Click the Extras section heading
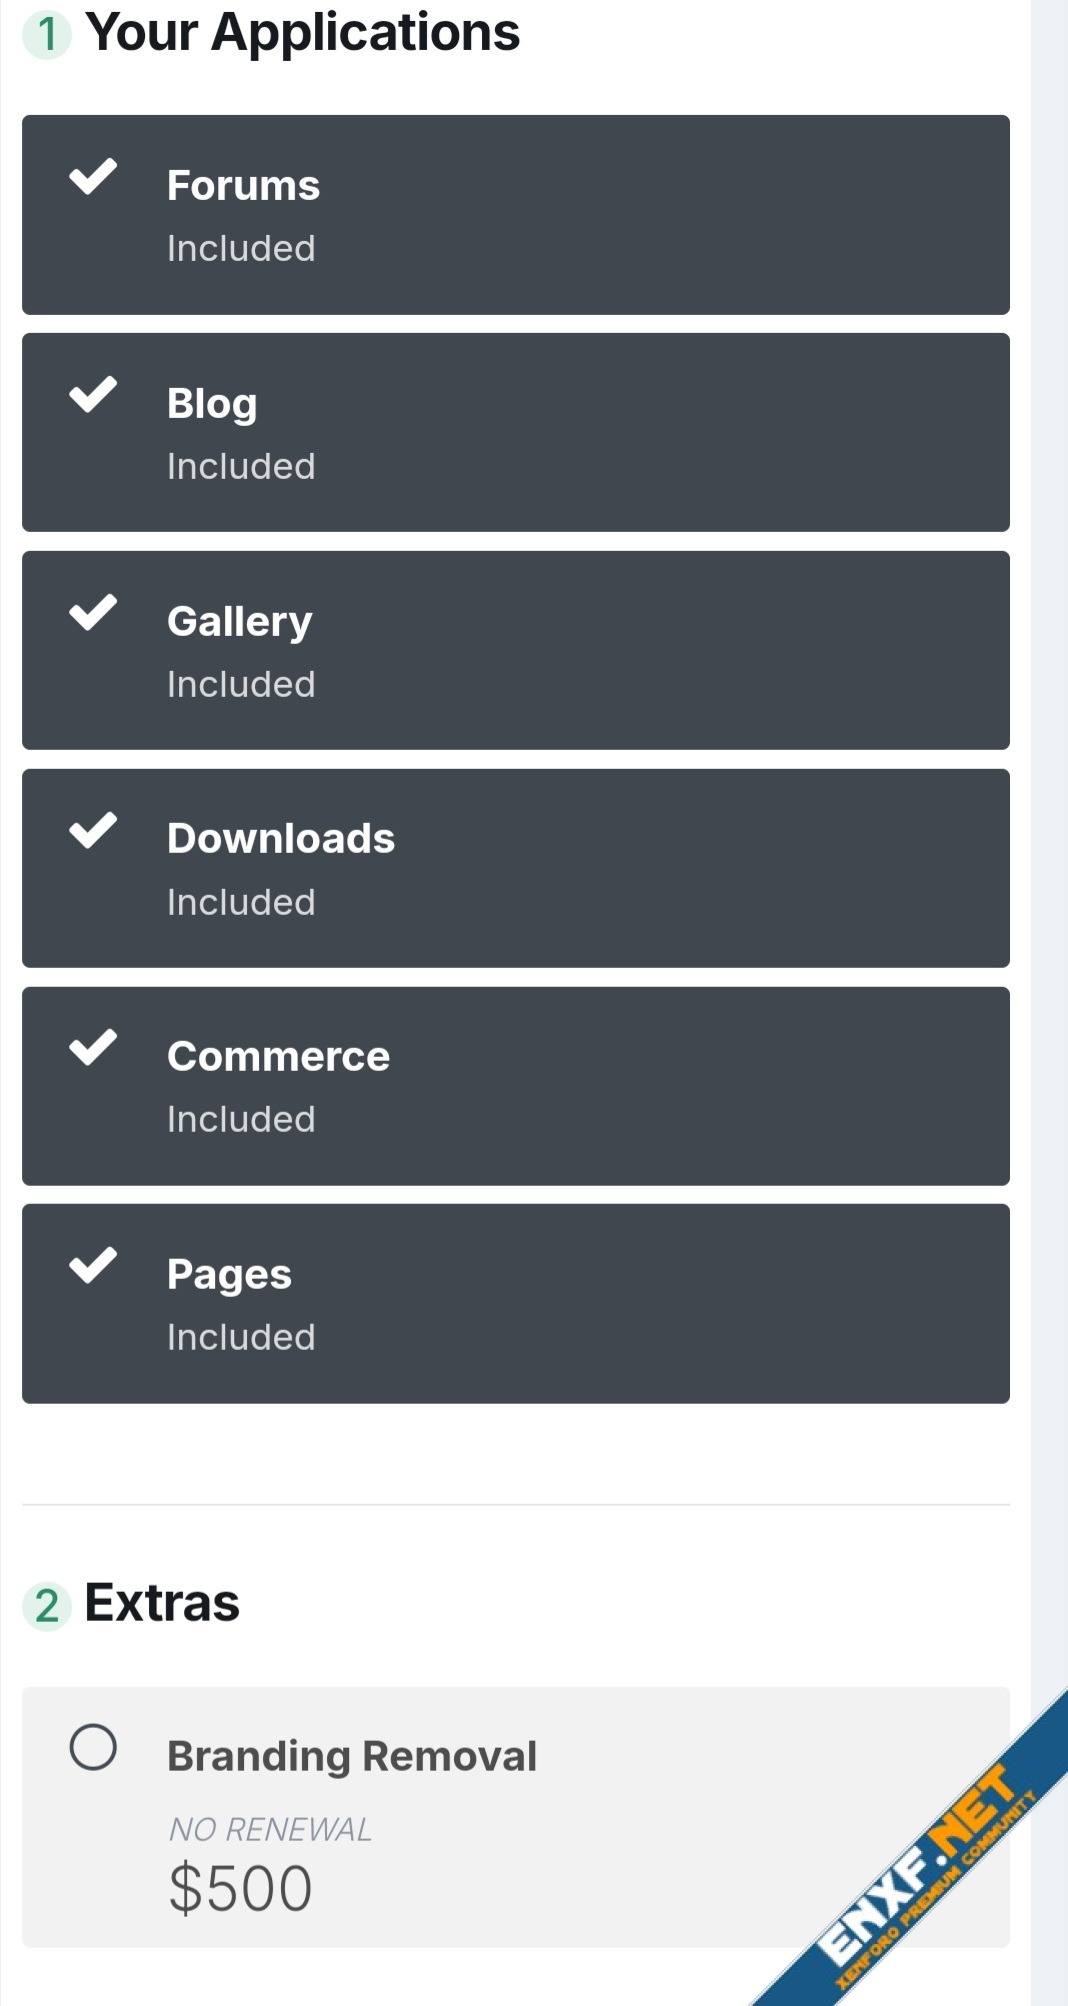 tap(162, 1603)
